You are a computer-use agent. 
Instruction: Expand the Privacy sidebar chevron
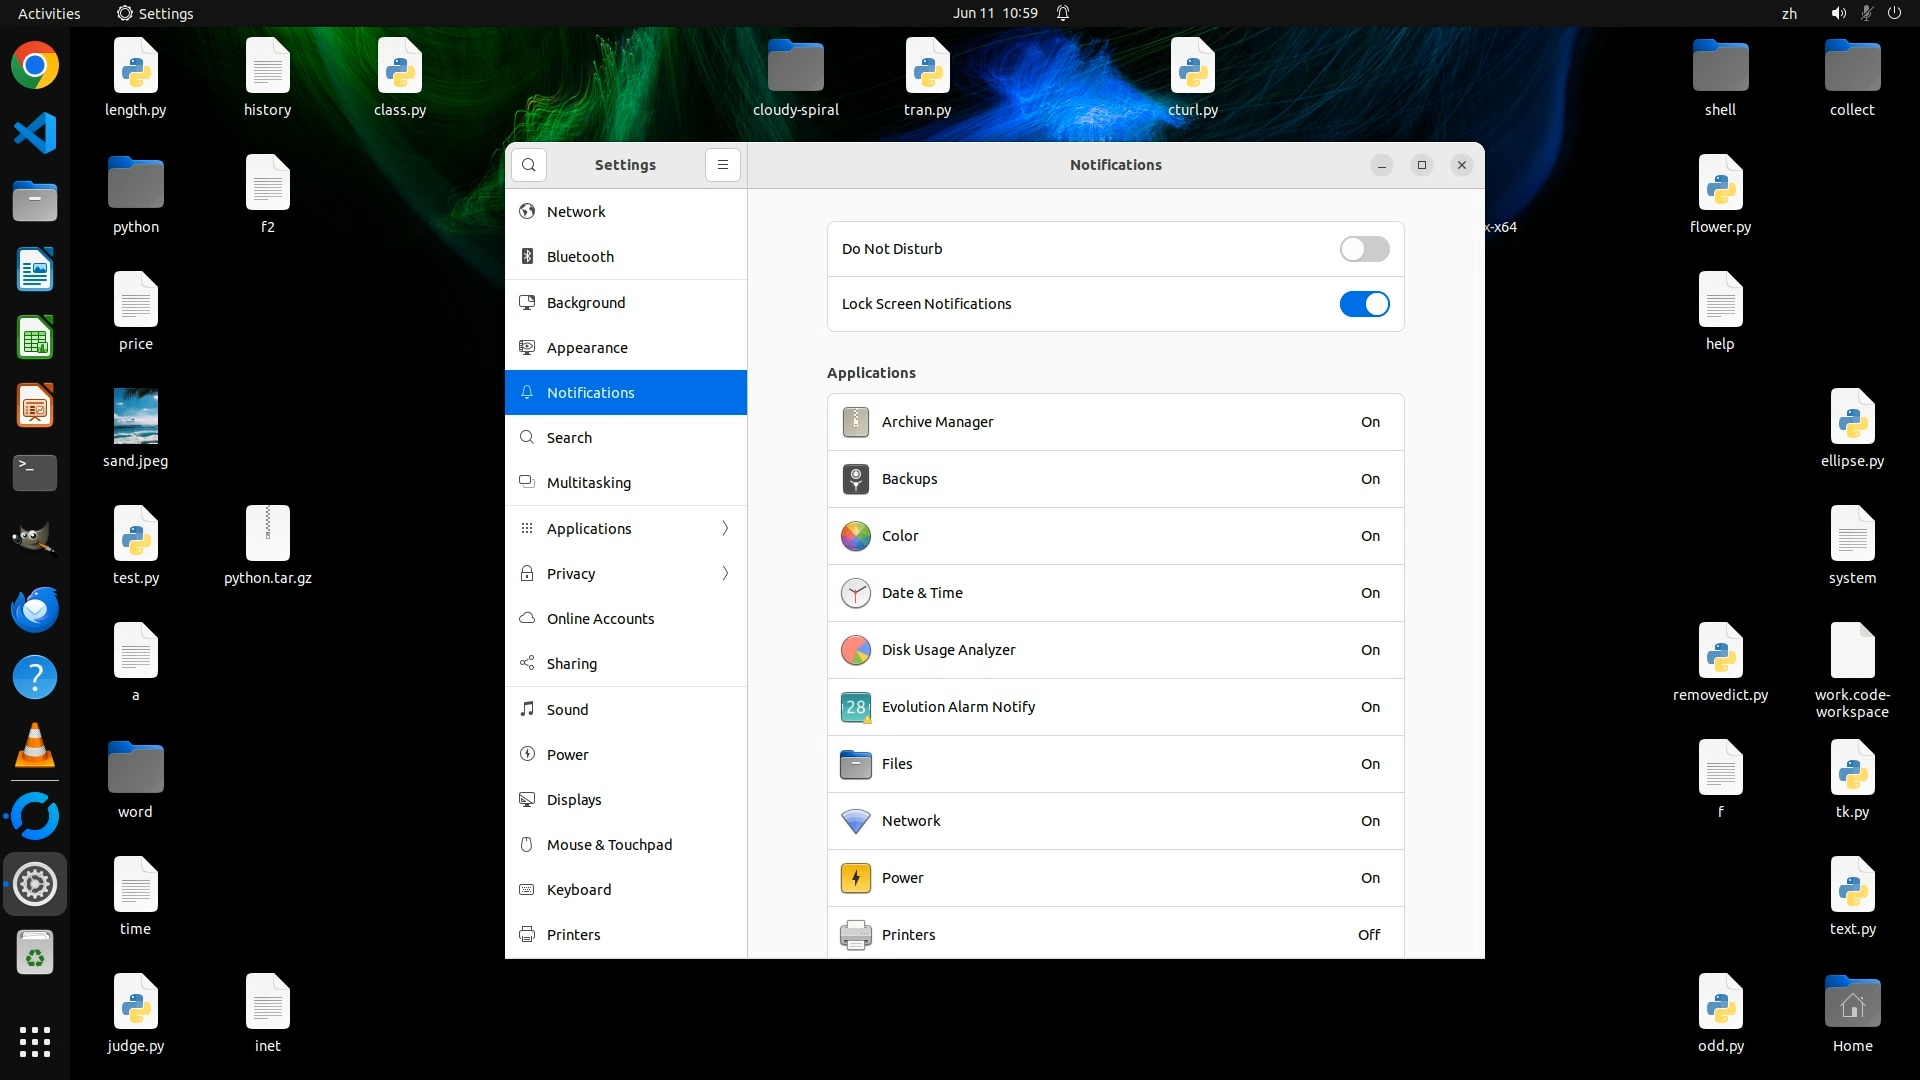coord(725,573)
